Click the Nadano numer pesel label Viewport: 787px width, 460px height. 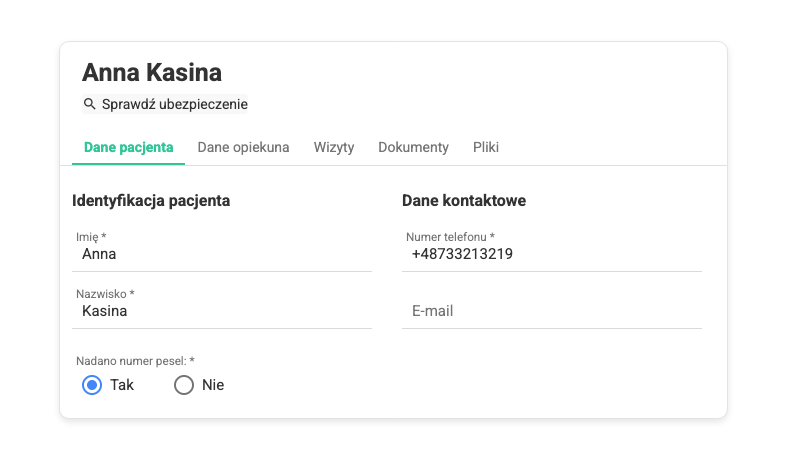(135, 360)
